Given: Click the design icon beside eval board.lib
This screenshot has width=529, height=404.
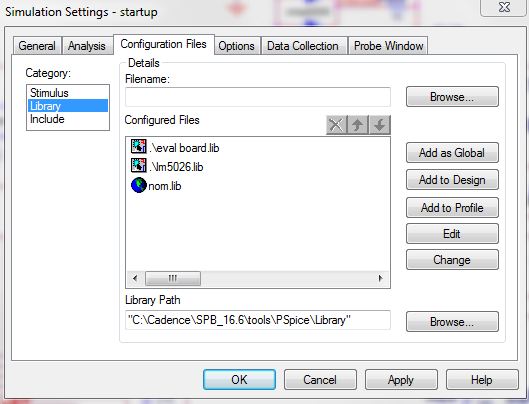Looking at the screenshot, I should click(x=138, y=146).
